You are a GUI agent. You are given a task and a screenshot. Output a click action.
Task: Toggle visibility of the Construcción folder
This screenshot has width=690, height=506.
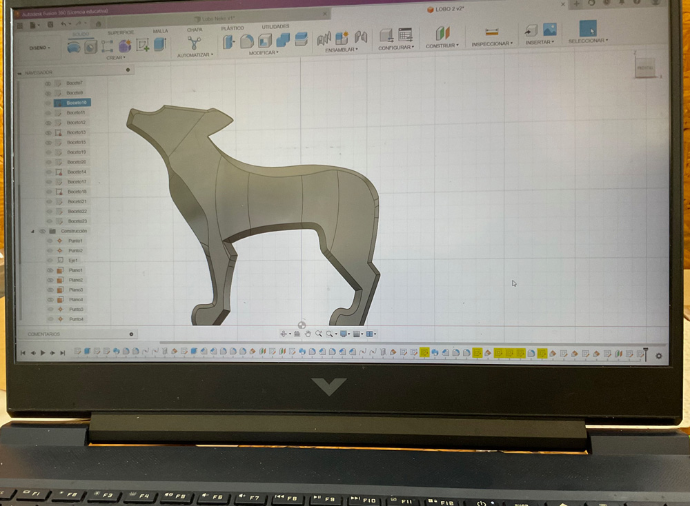pos(43,231)
